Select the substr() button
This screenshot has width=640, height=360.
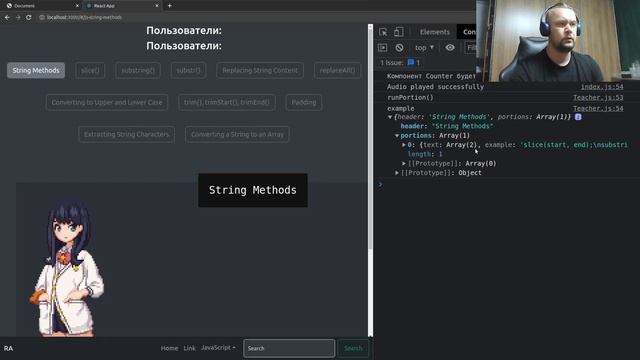click(189, 70)
